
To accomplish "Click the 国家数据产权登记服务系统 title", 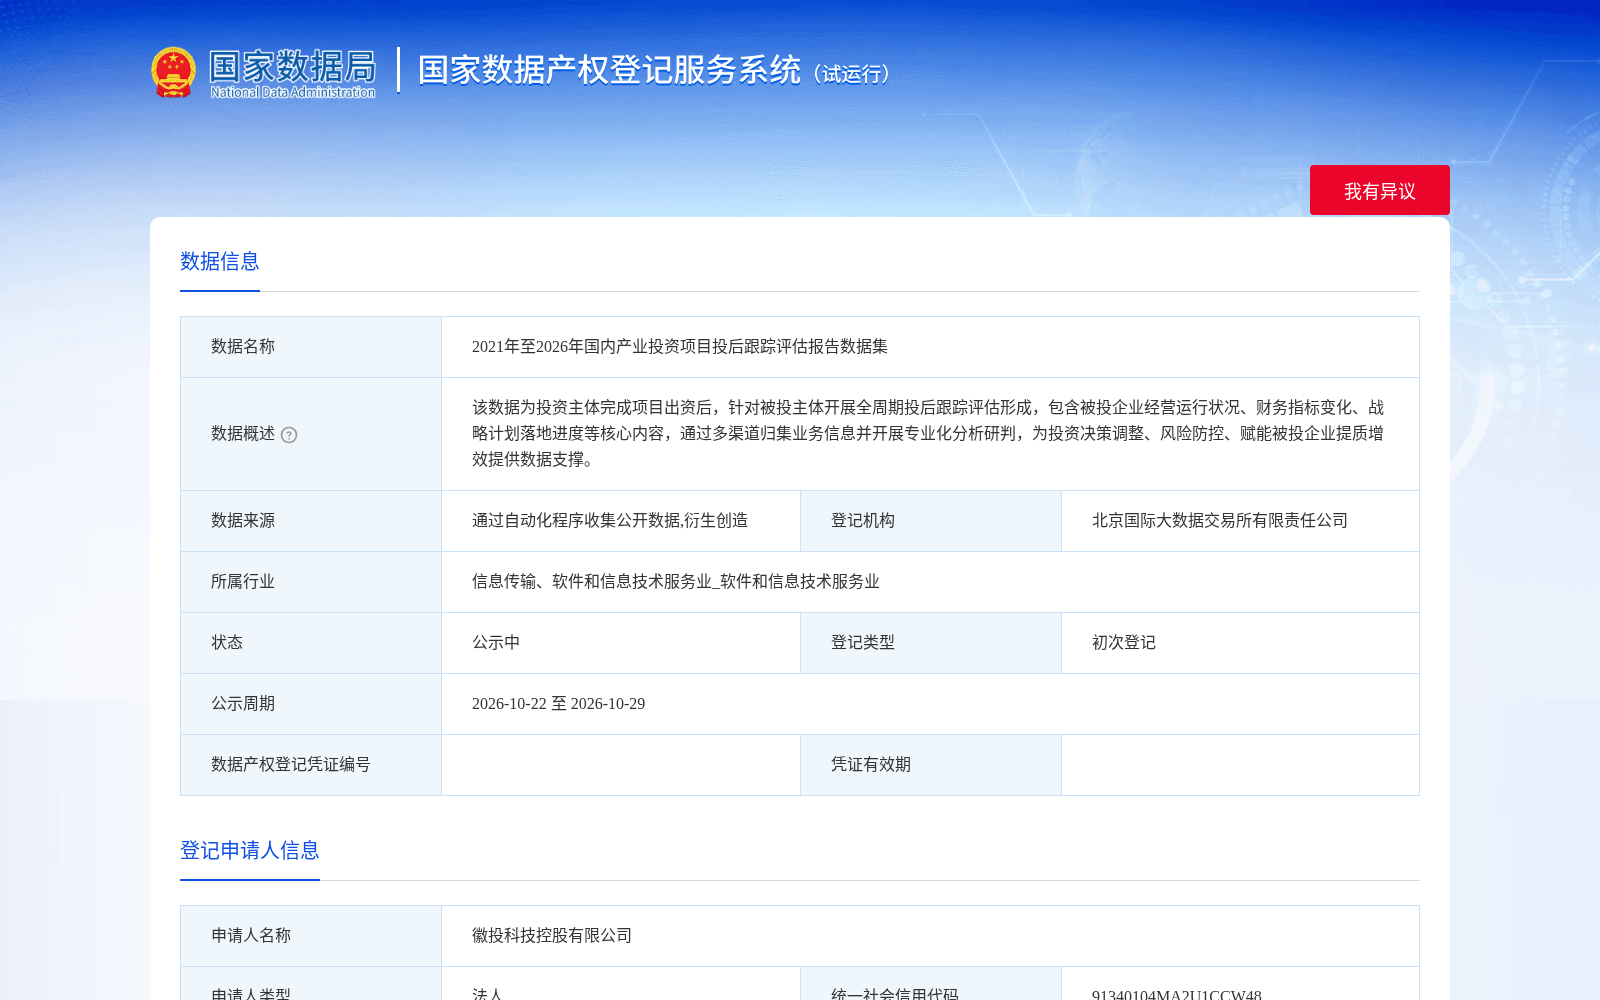I will coord(609,70).
